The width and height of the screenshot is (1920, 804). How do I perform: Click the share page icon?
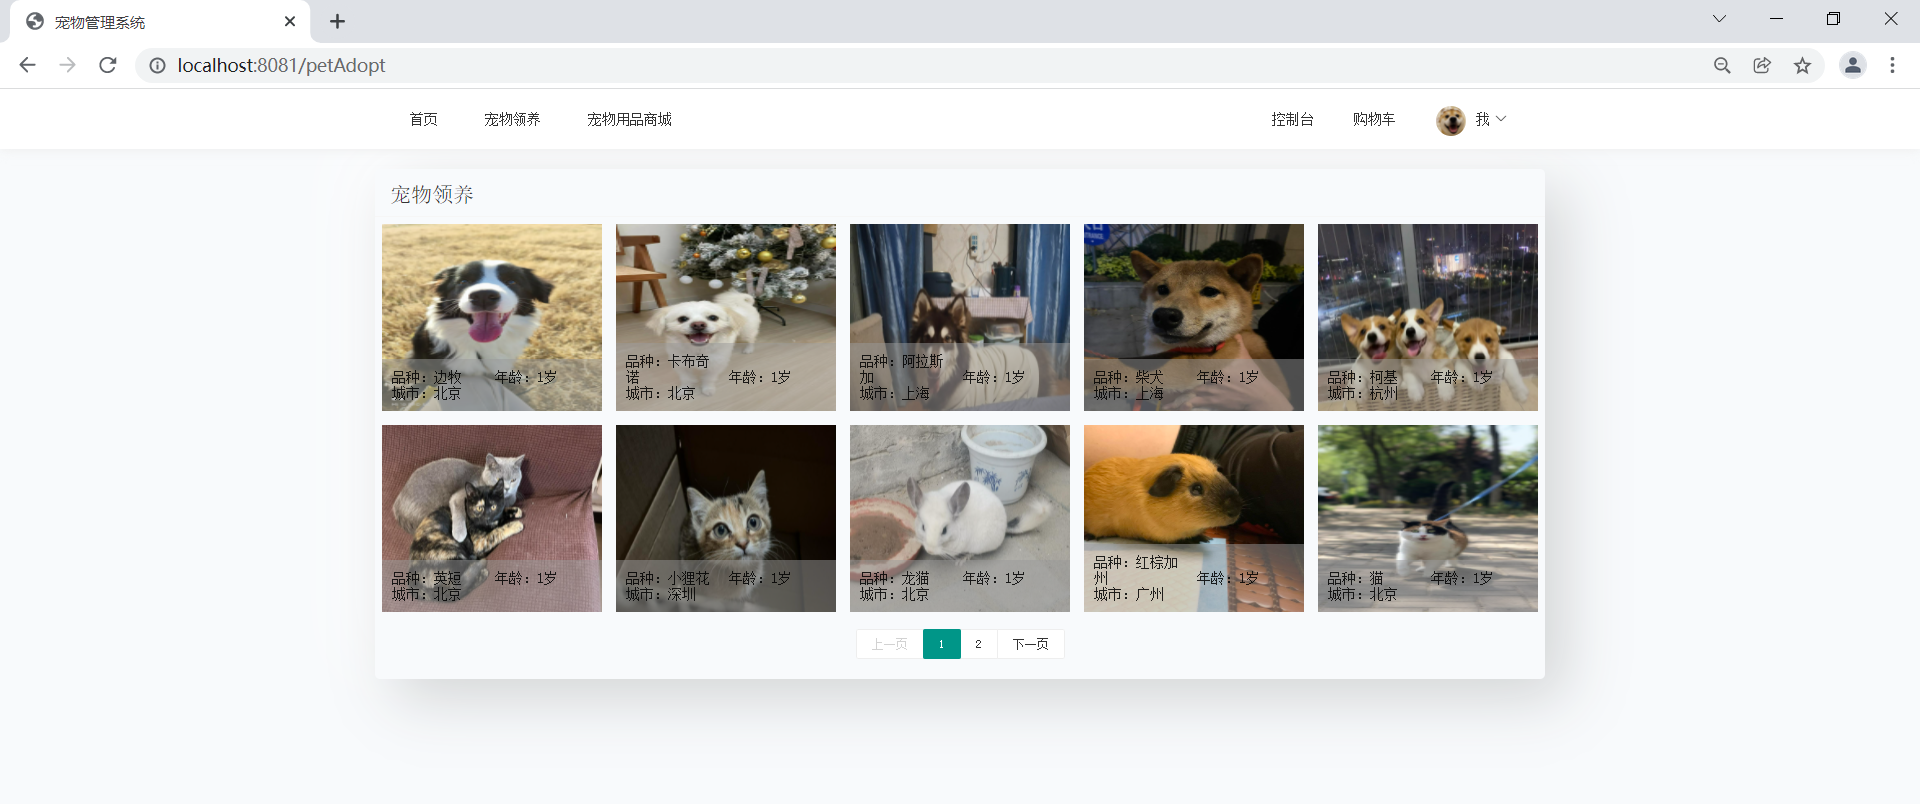point(1762,65)
